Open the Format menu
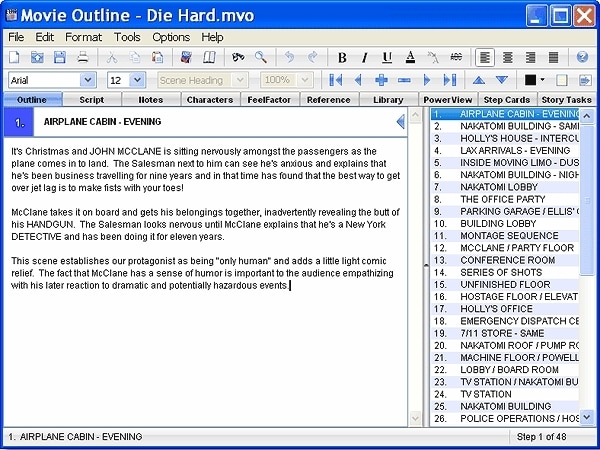Screen dimensions: 600x450 click(x=83, y=37)
